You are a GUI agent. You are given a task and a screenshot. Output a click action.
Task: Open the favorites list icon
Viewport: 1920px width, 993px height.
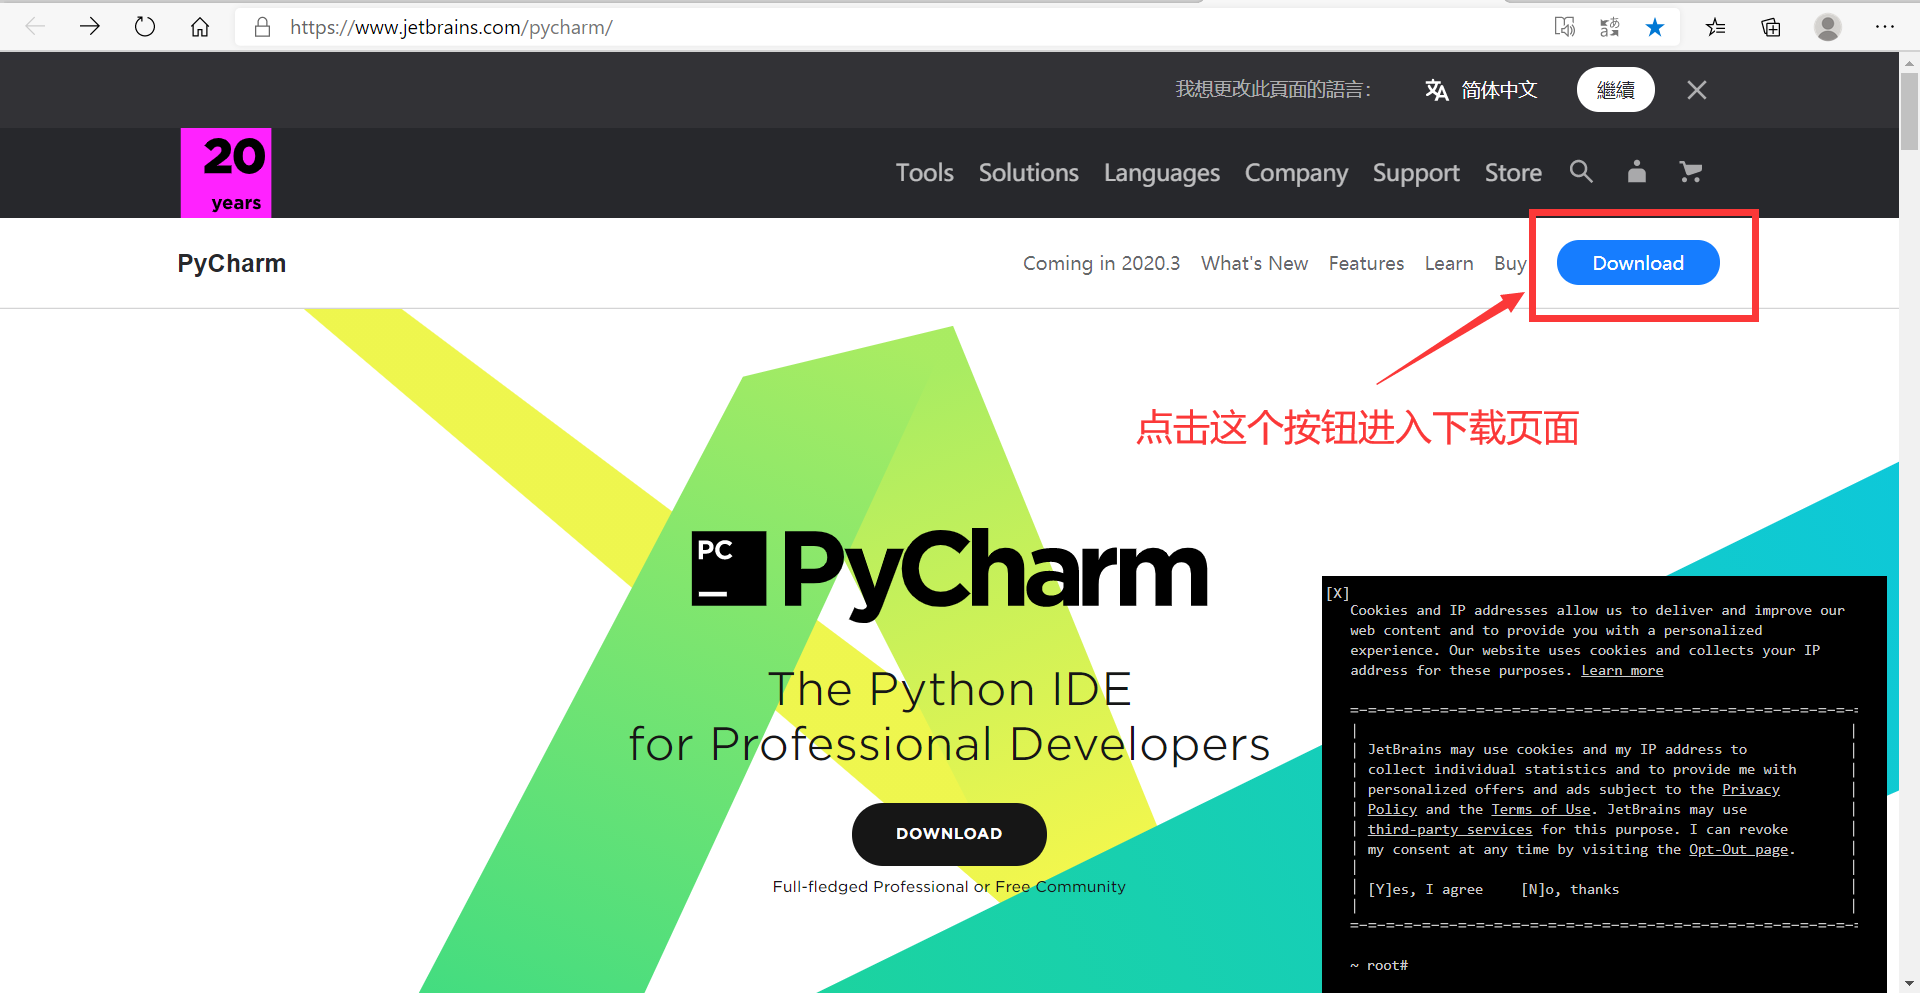click(x=1716, y=27)
